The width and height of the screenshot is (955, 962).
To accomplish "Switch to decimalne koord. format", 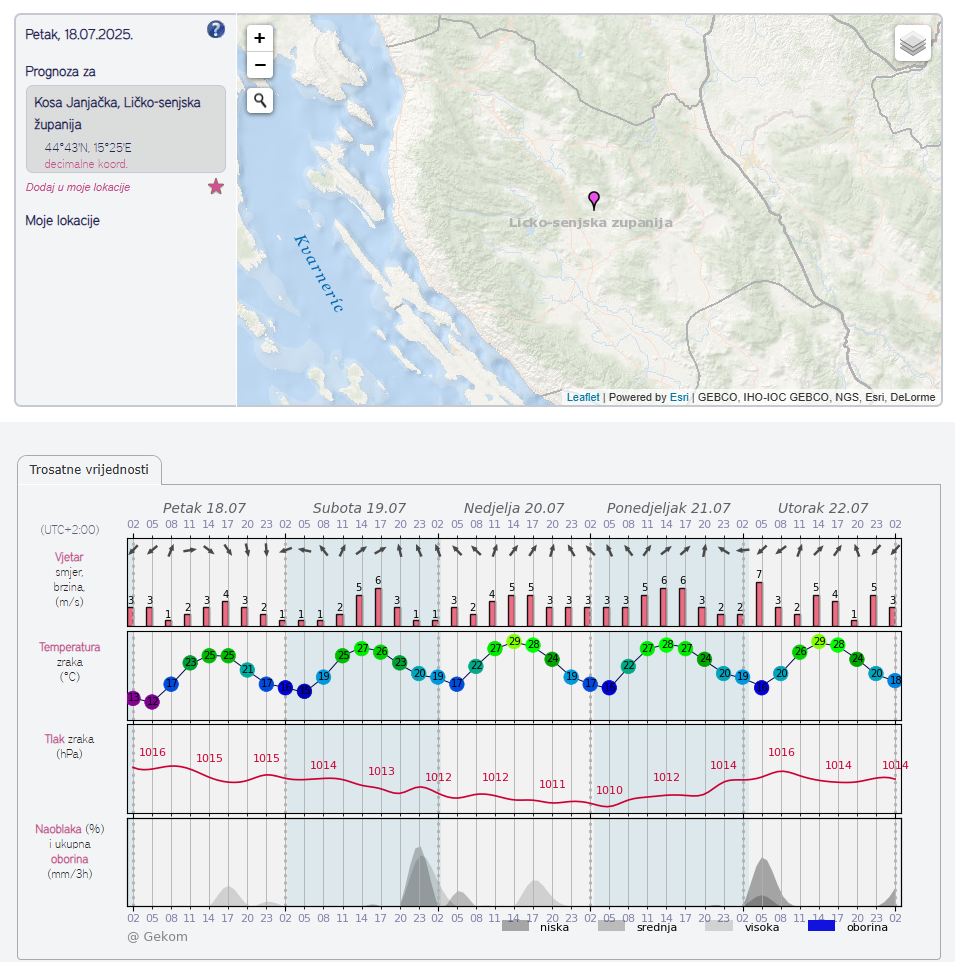I will [x=86, y=163].
